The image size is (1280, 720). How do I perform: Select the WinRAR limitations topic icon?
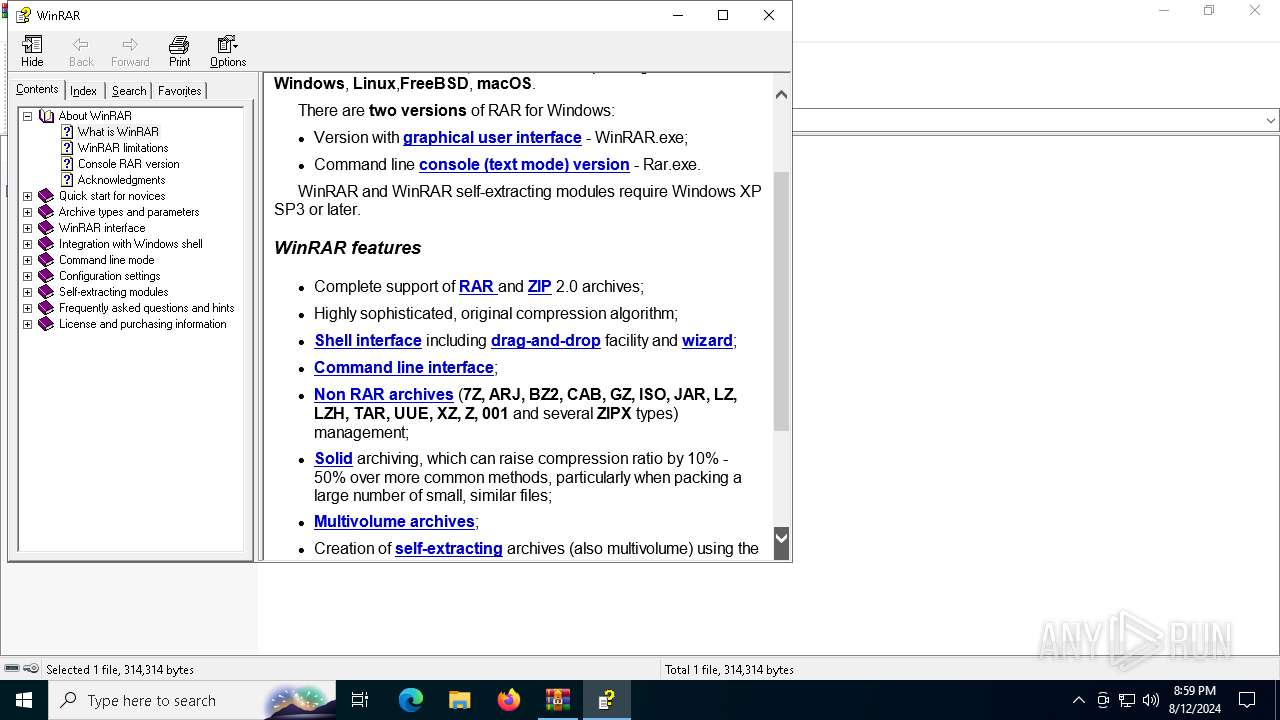point(67,148)
